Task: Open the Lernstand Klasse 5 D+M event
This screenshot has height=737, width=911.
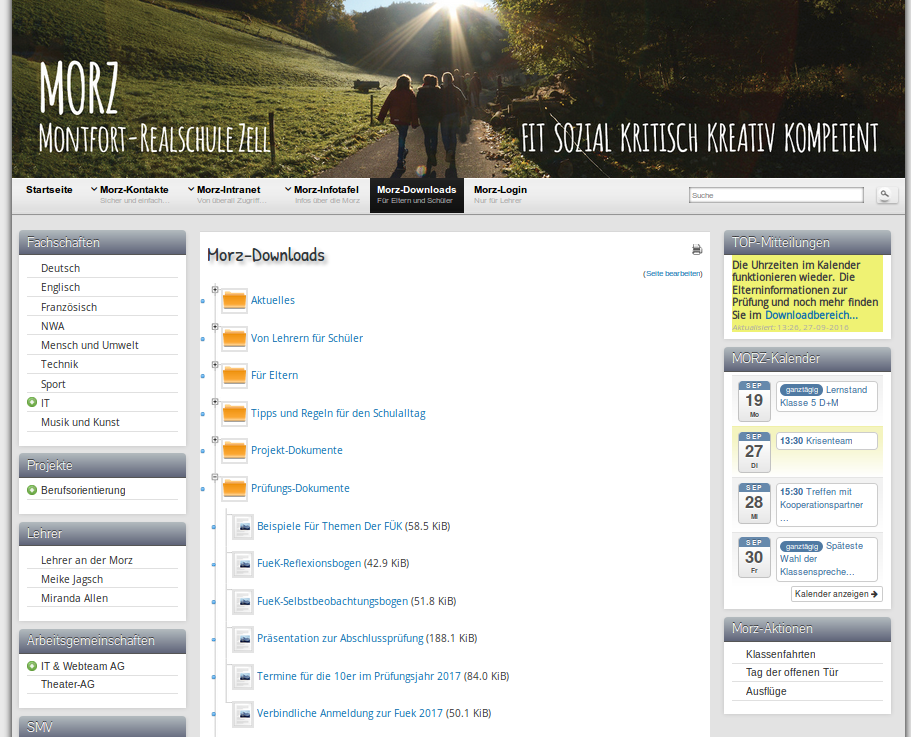Action: click(x=827, y=396)
